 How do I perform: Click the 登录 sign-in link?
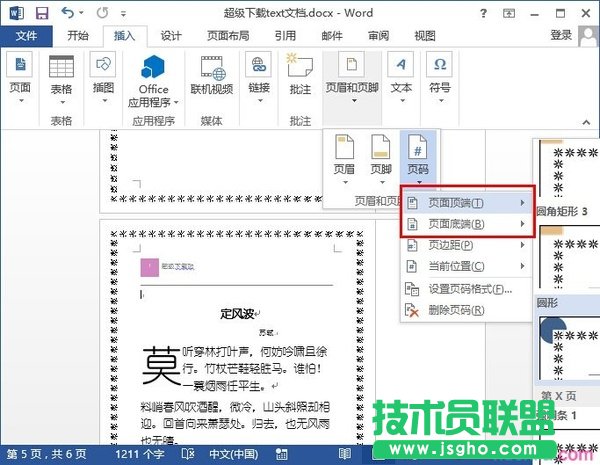click(561, 35)
